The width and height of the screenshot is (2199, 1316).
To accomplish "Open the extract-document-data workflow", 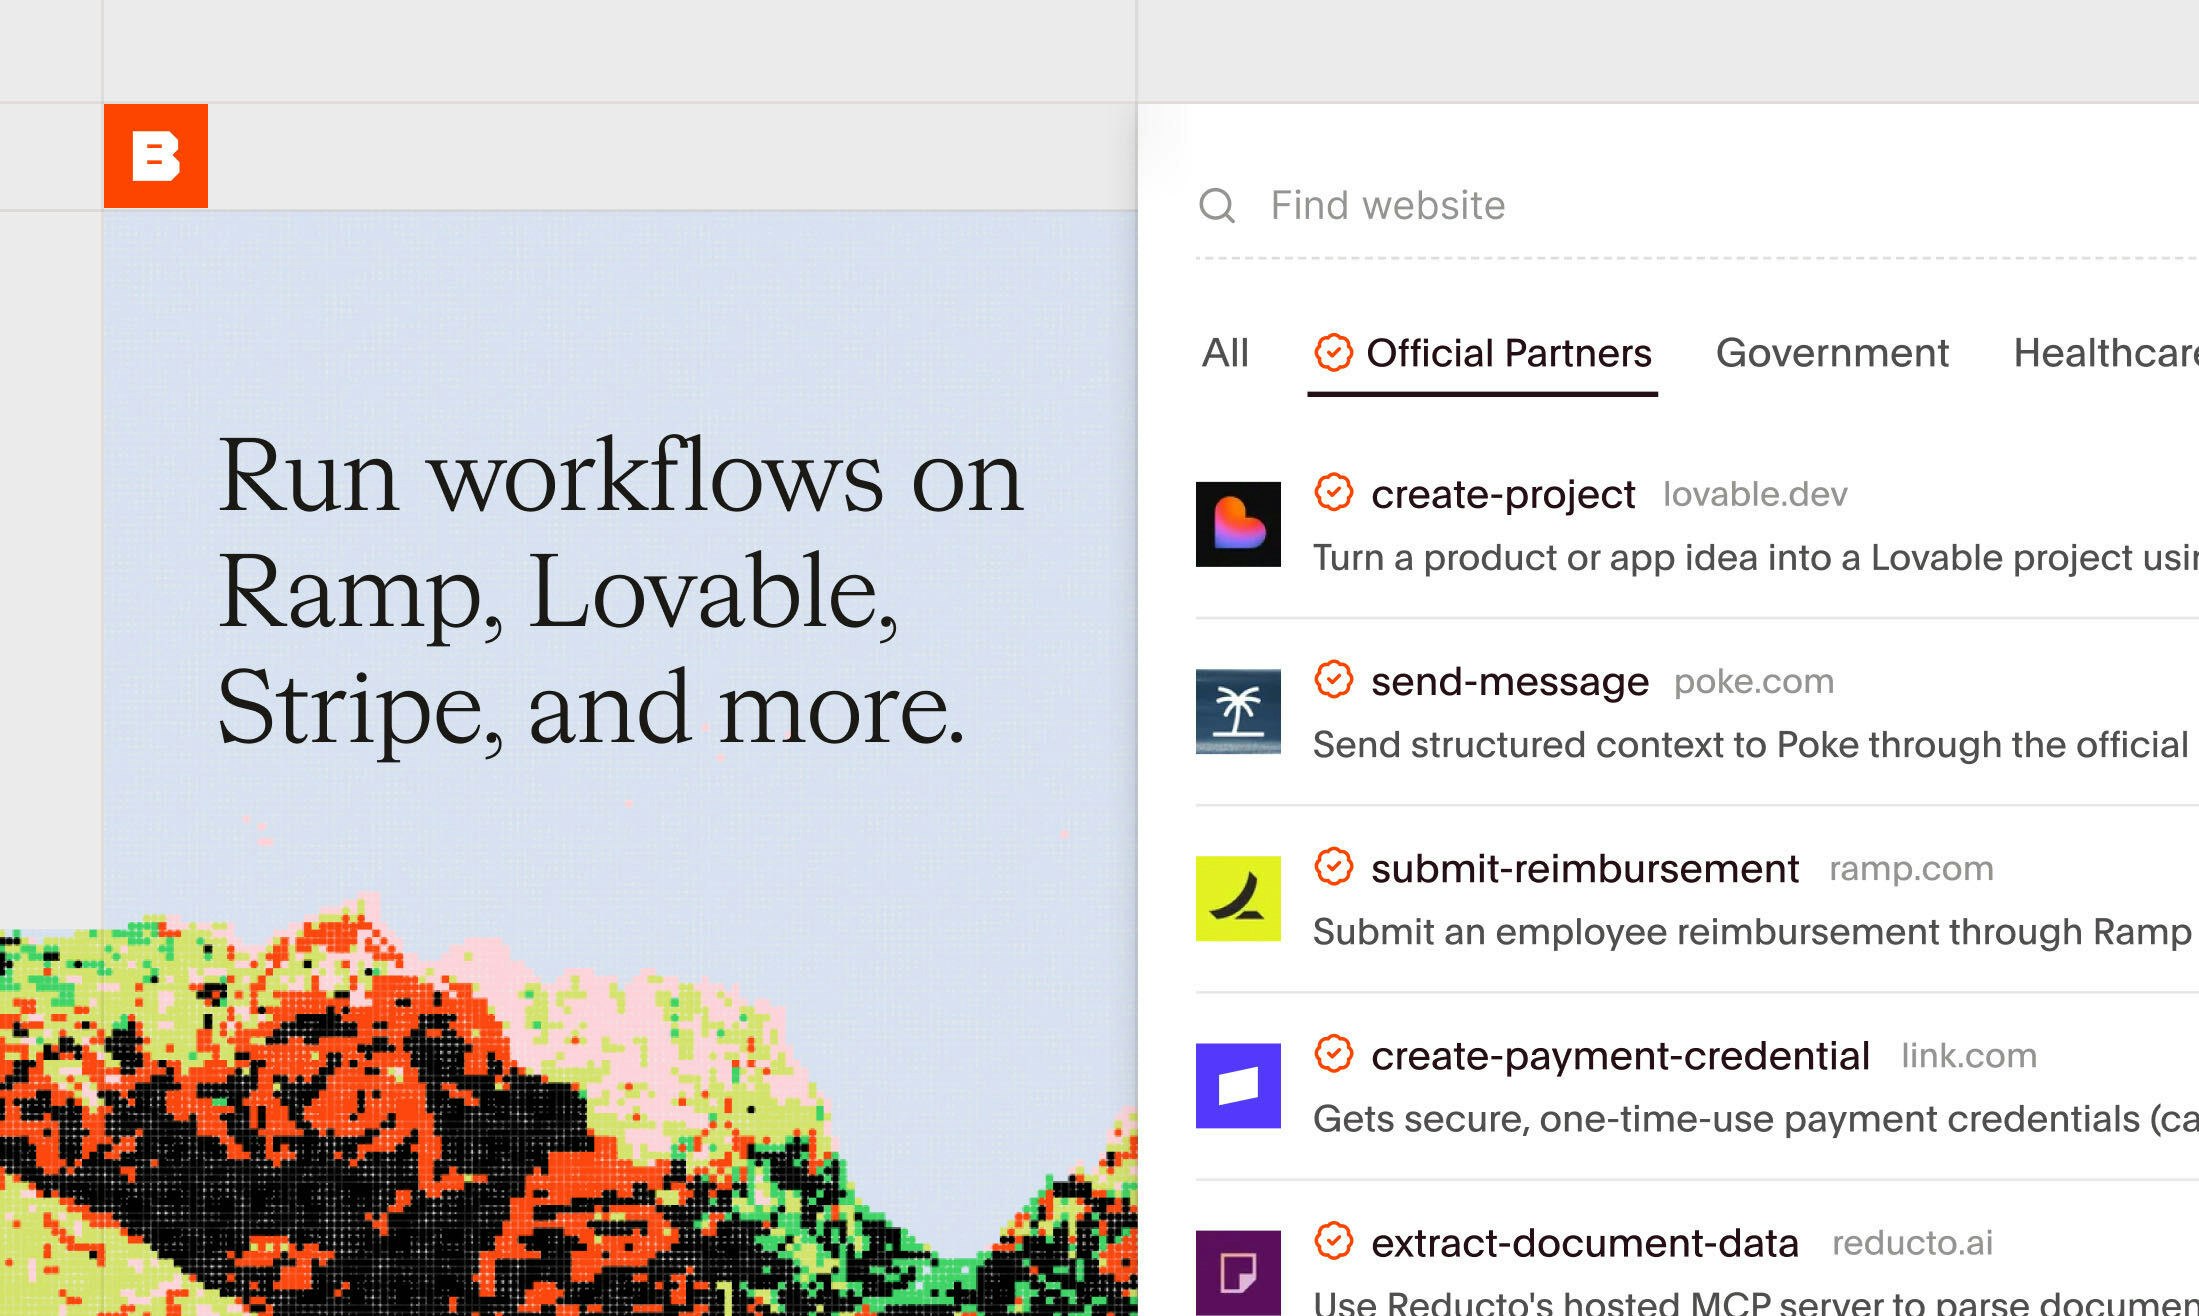I will click(x=1584, y=1243).
